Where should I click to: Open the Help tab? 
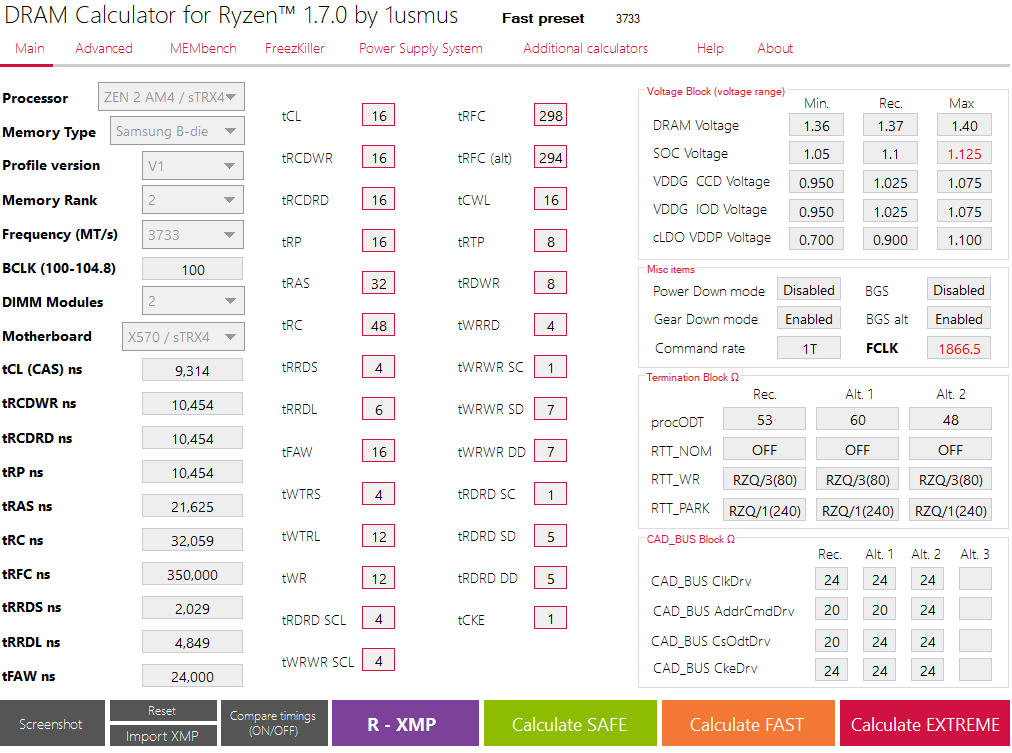(710, 48)
